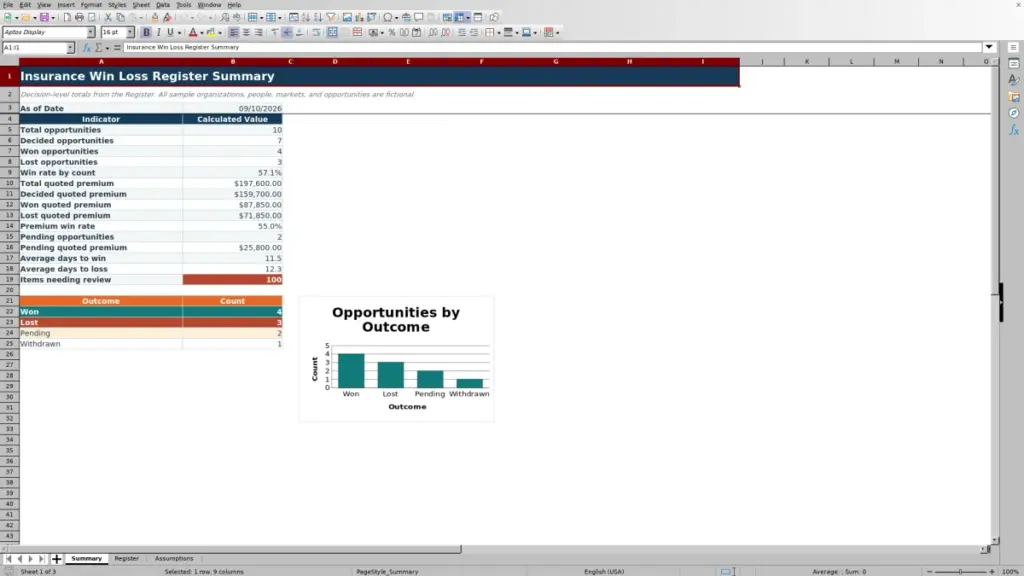This screenshot has height=576, width=1024.
Task: Insert a chart using the chart icon
Action: [359, 18]
